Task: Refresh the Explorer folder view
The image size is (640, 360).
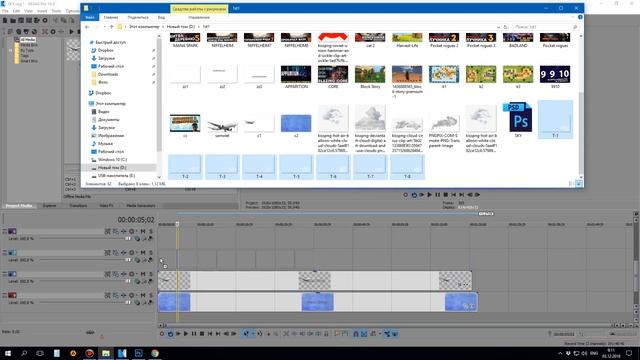Action: click(x=505, y=27)
